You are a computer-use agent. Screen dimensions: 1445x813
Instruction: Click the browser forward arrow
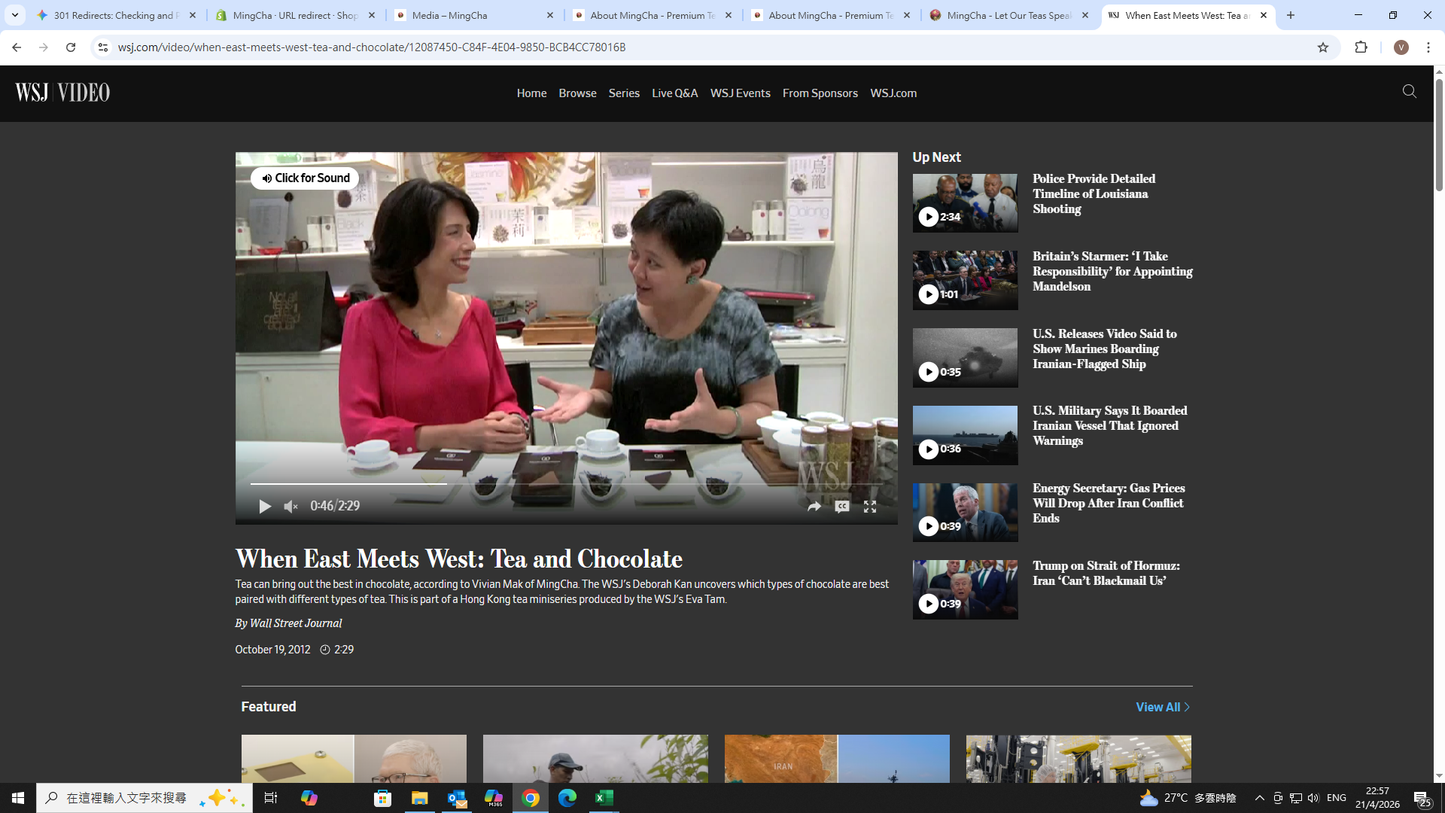pos(43,47)
